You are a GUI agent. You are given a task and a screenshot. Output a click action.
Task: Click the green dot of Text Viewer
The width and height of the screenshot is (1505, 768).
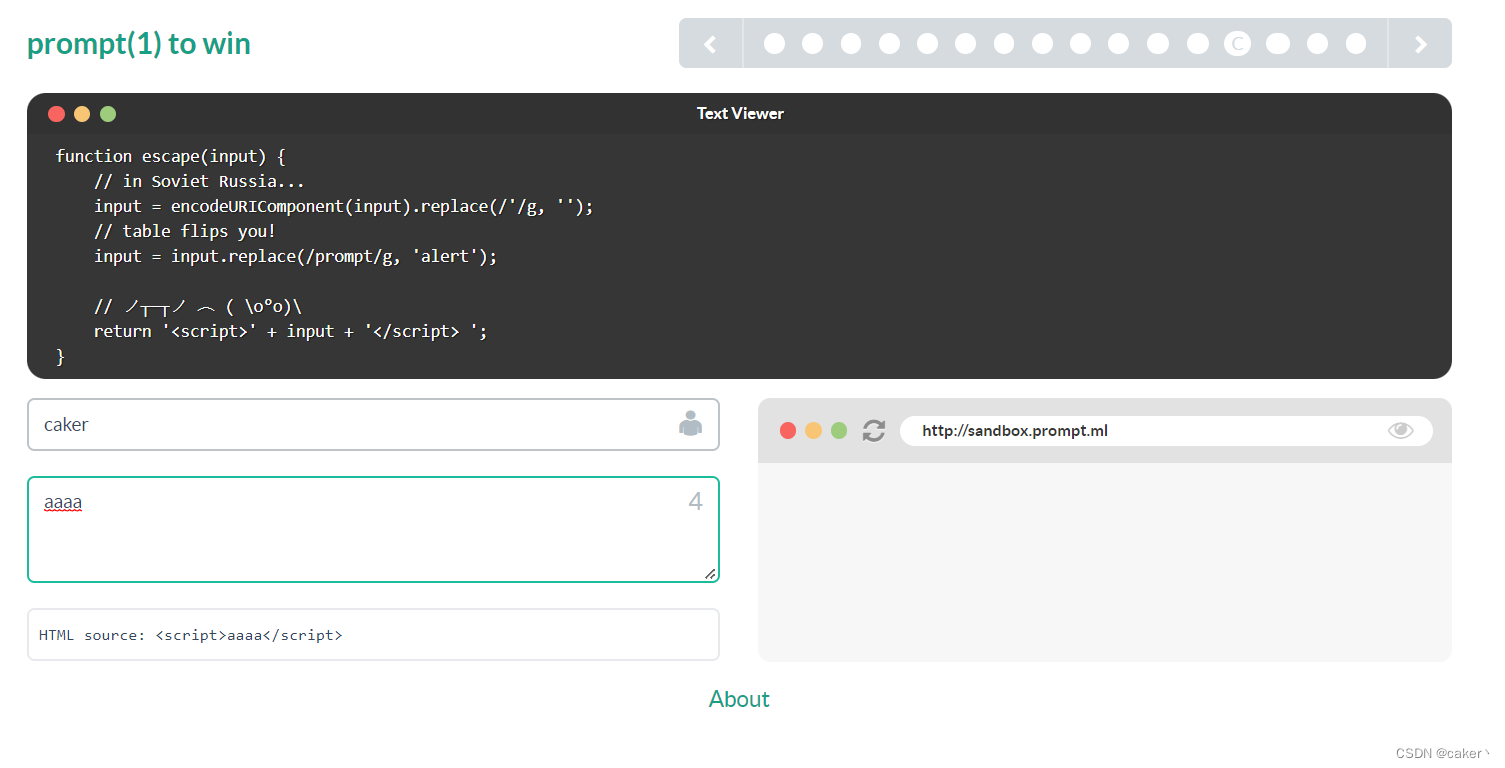(108, 114)
